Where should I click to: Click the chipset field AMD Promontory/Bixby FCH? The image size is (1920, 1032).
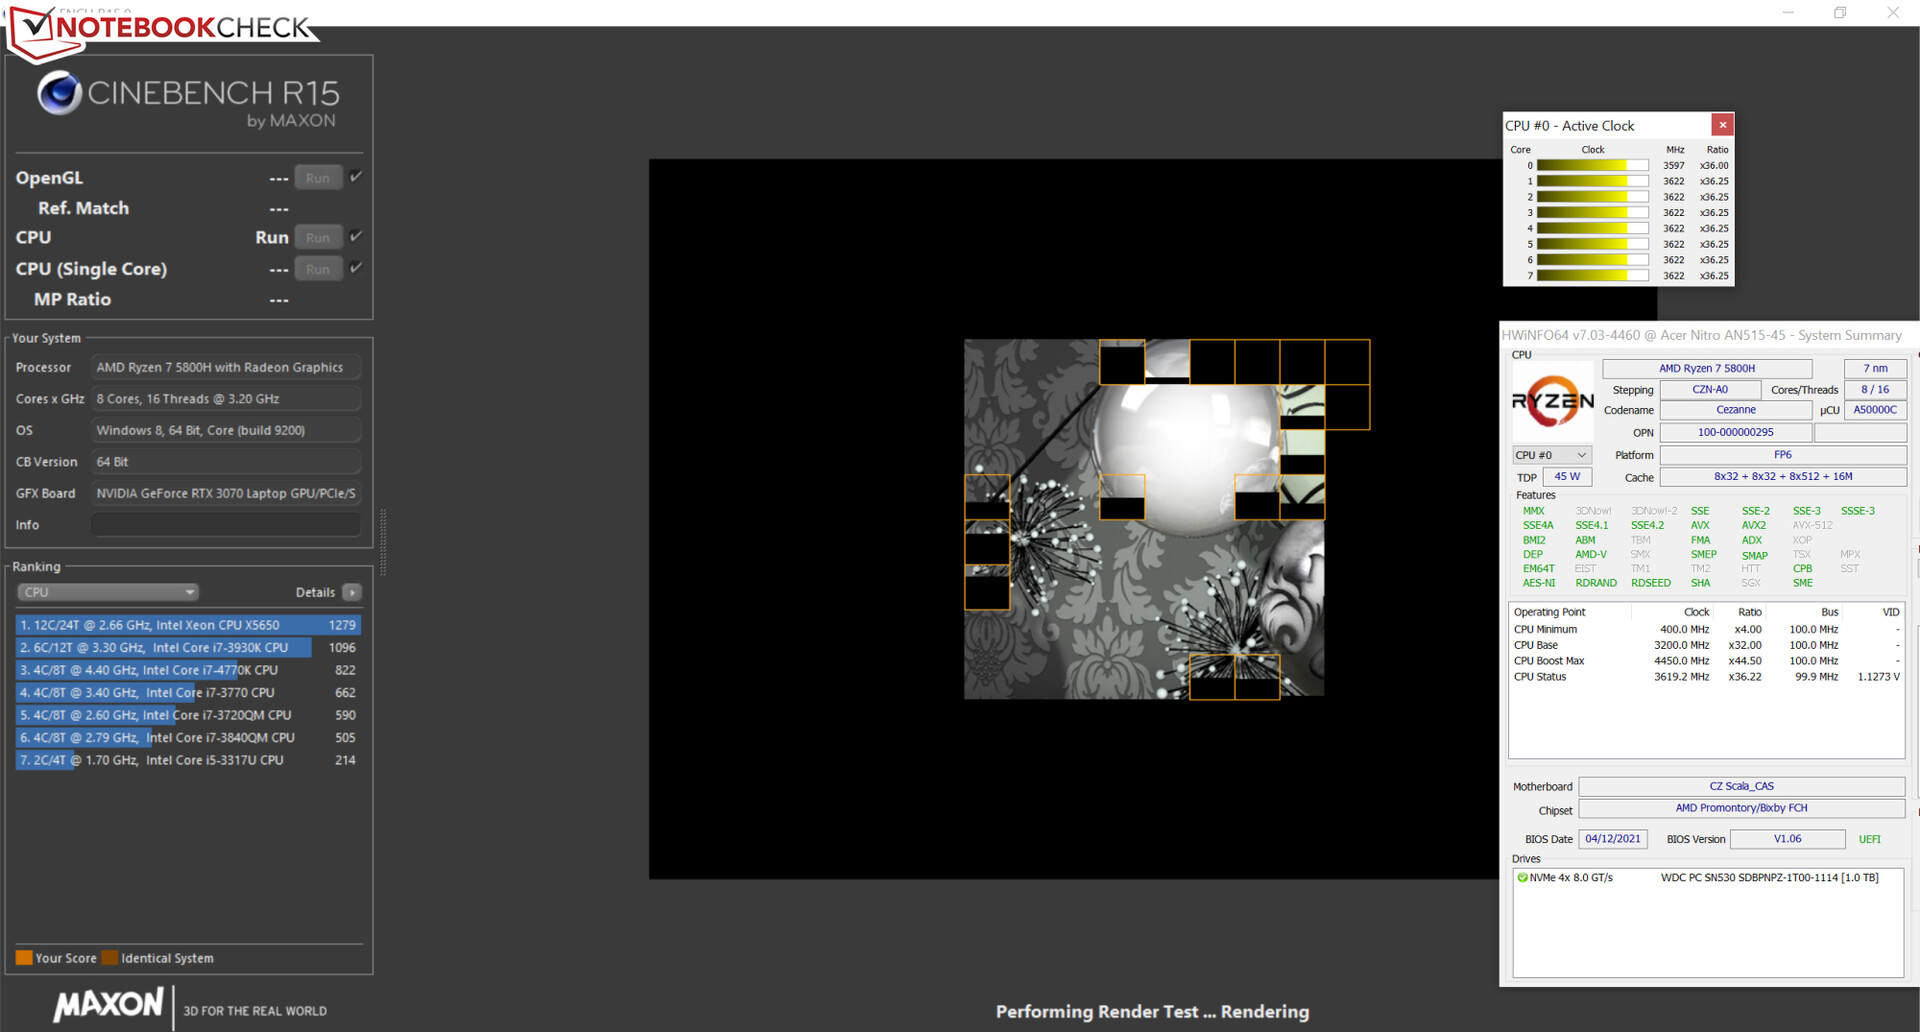tap(1741, 809)
